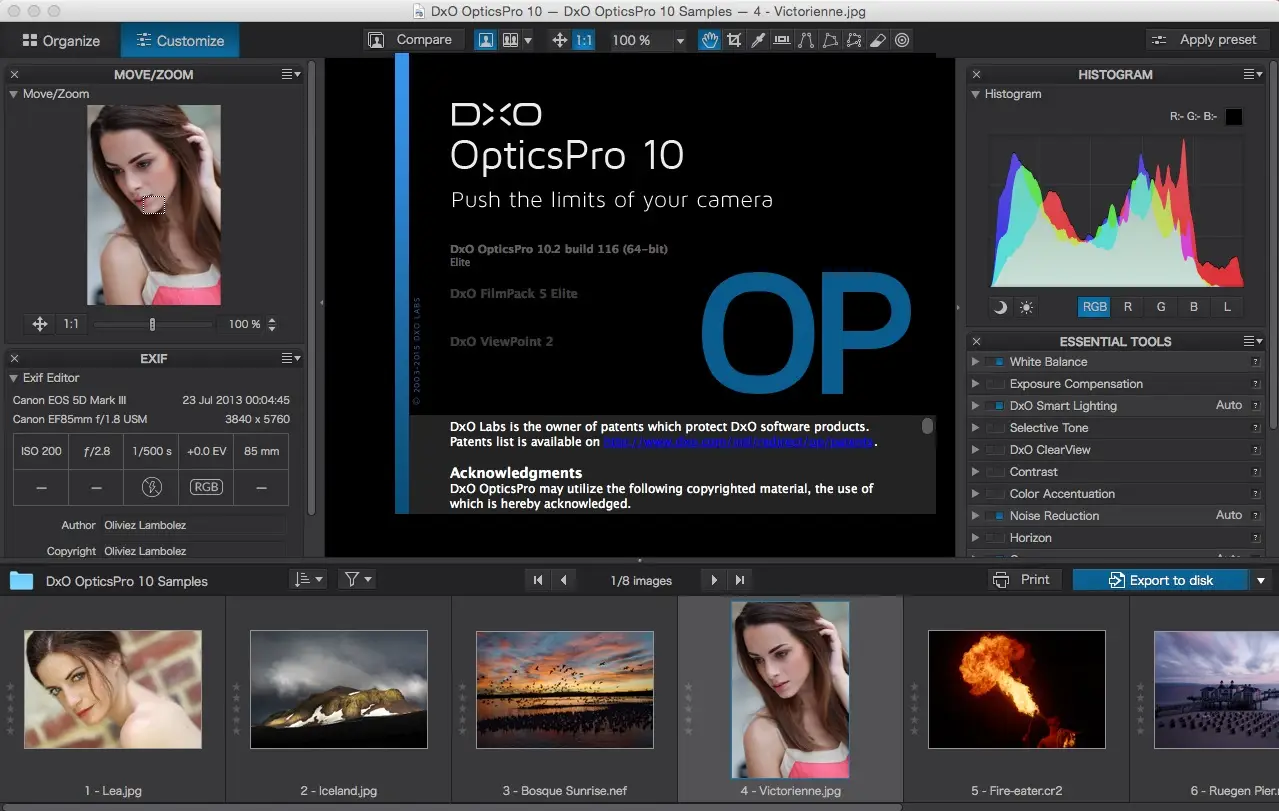This screenshot has width=1279, height=811.
Task: Open help for Exposure Compensation tool
Action: (1256, 384)
